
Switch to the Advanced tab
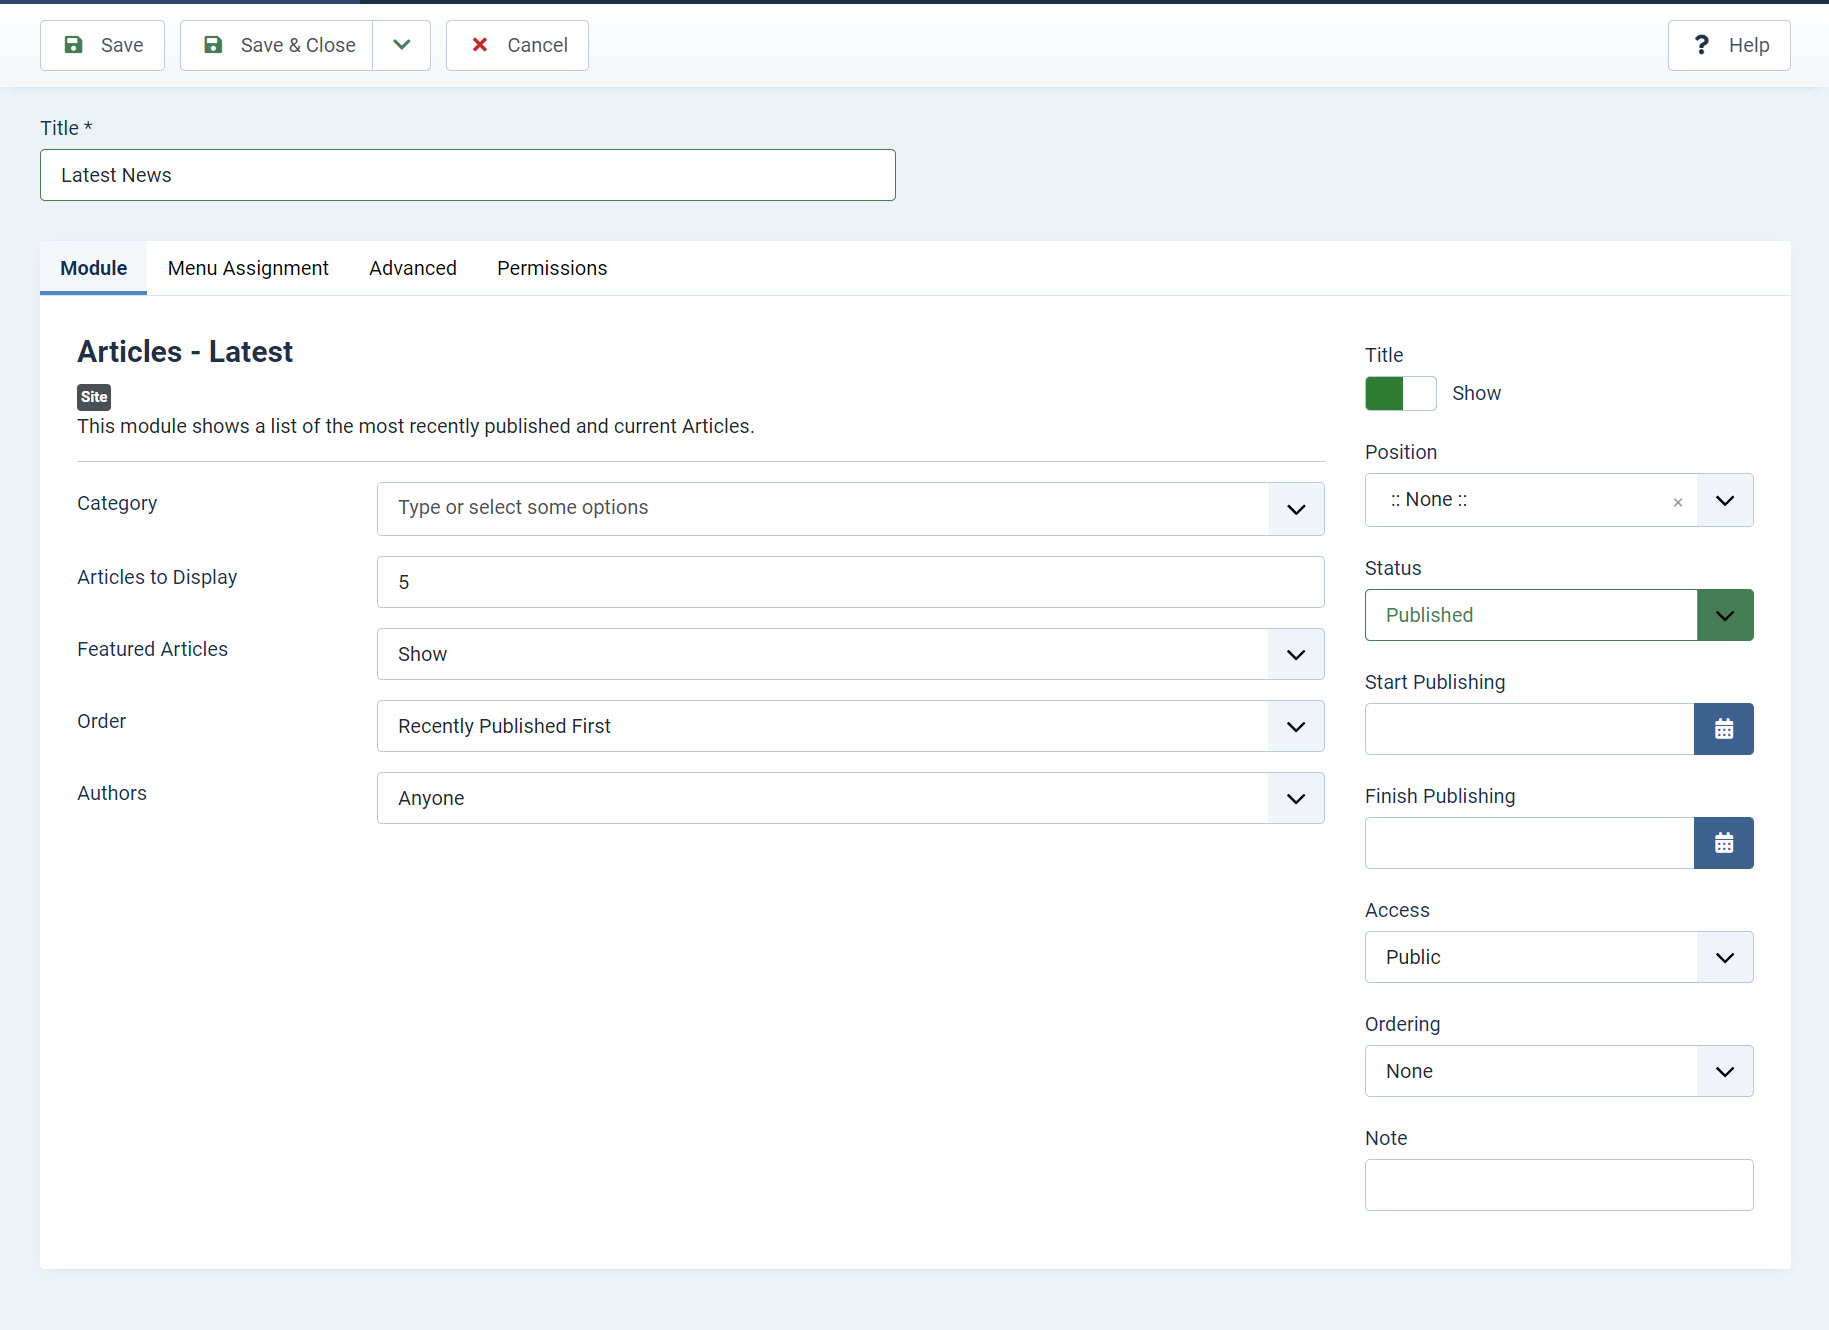click(x=412, y=268)
